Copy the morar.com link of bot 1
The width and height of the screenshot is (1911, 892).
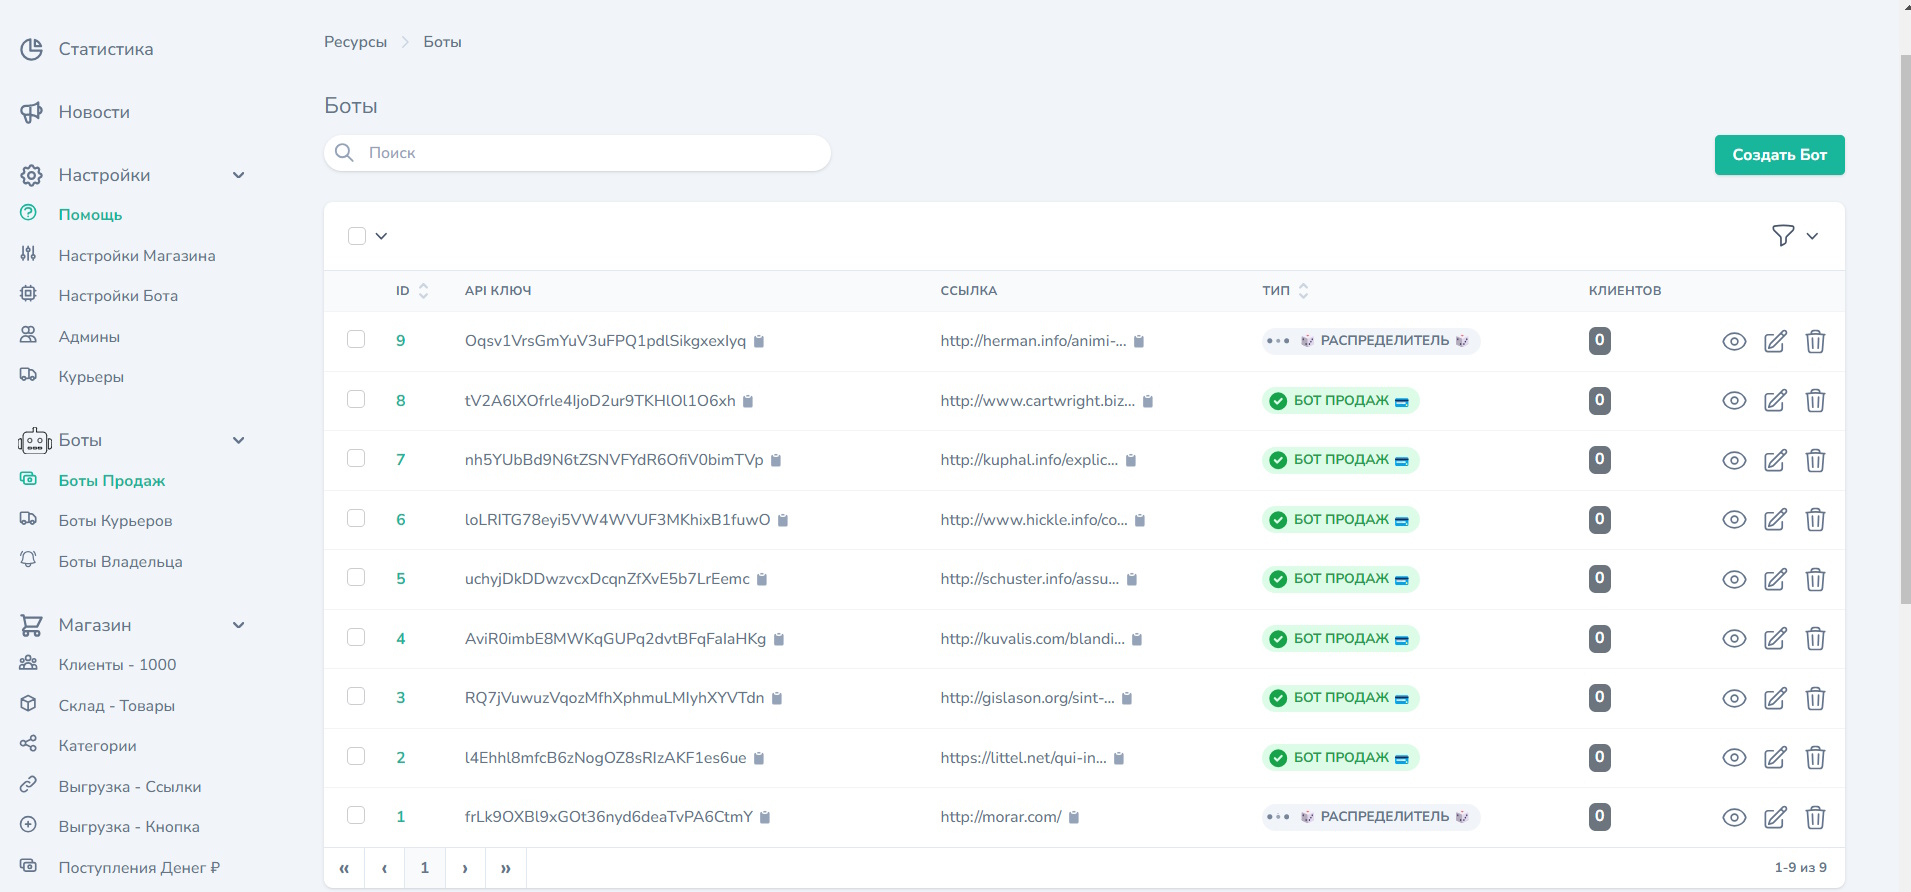1074,818
